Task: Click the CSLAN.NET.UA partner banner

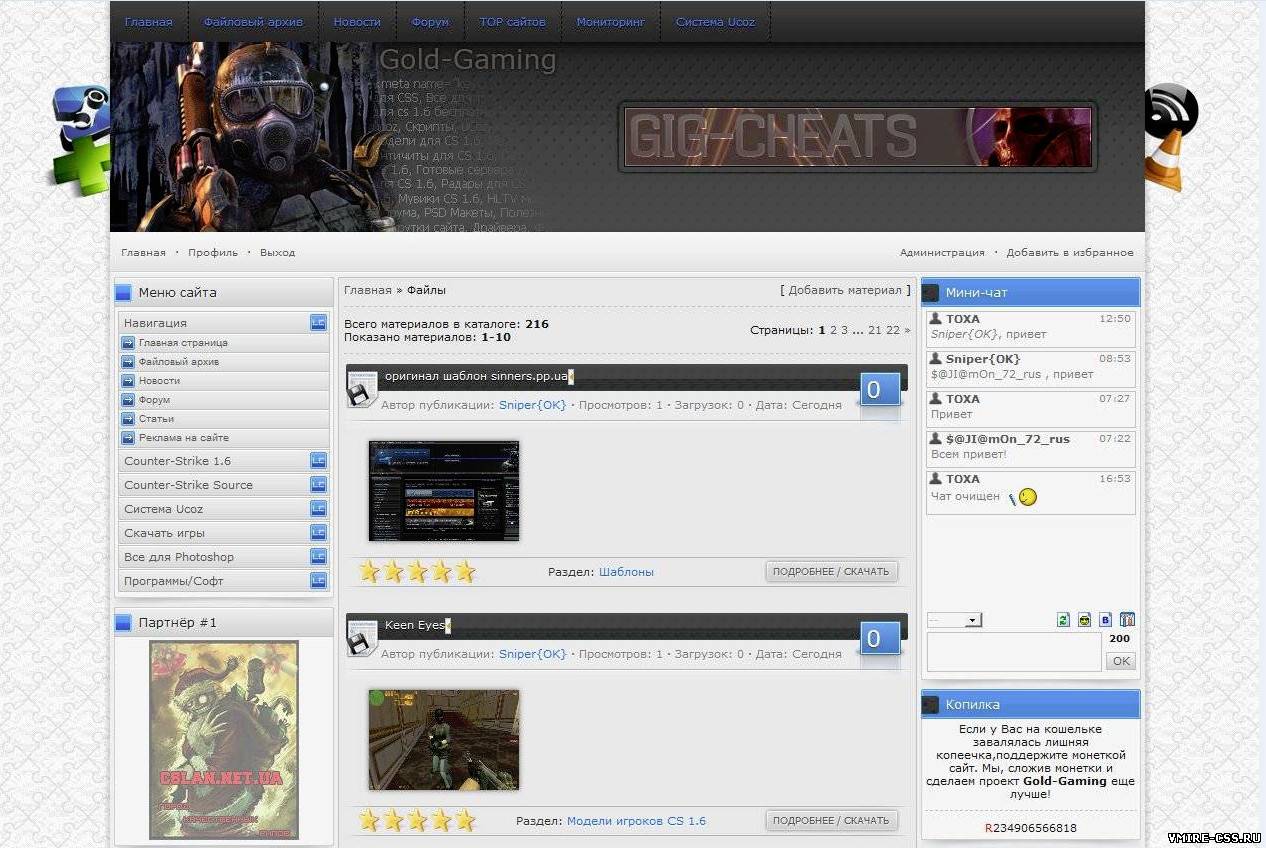Action: tap(224, 740)
